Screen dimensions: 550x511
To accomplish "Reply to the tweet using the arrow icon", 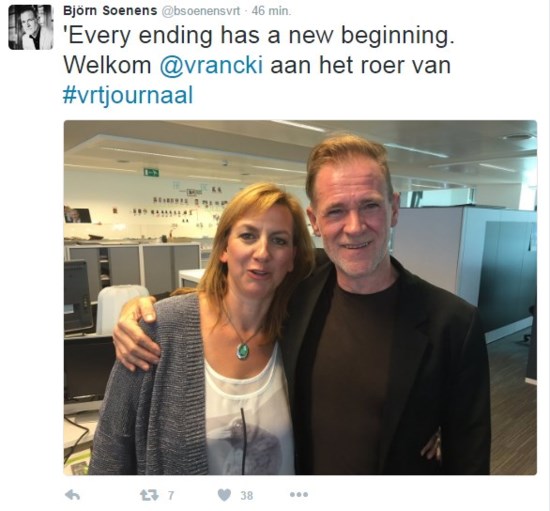I will (73, 495).
